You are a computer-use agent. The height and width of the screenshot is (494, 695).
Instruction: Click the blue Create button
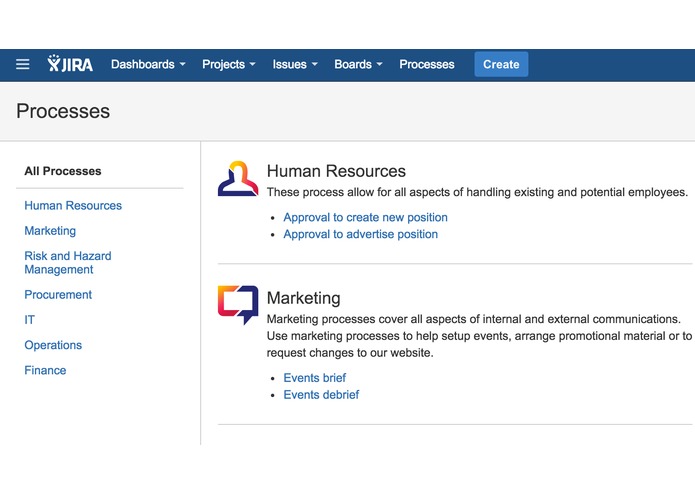501,65
